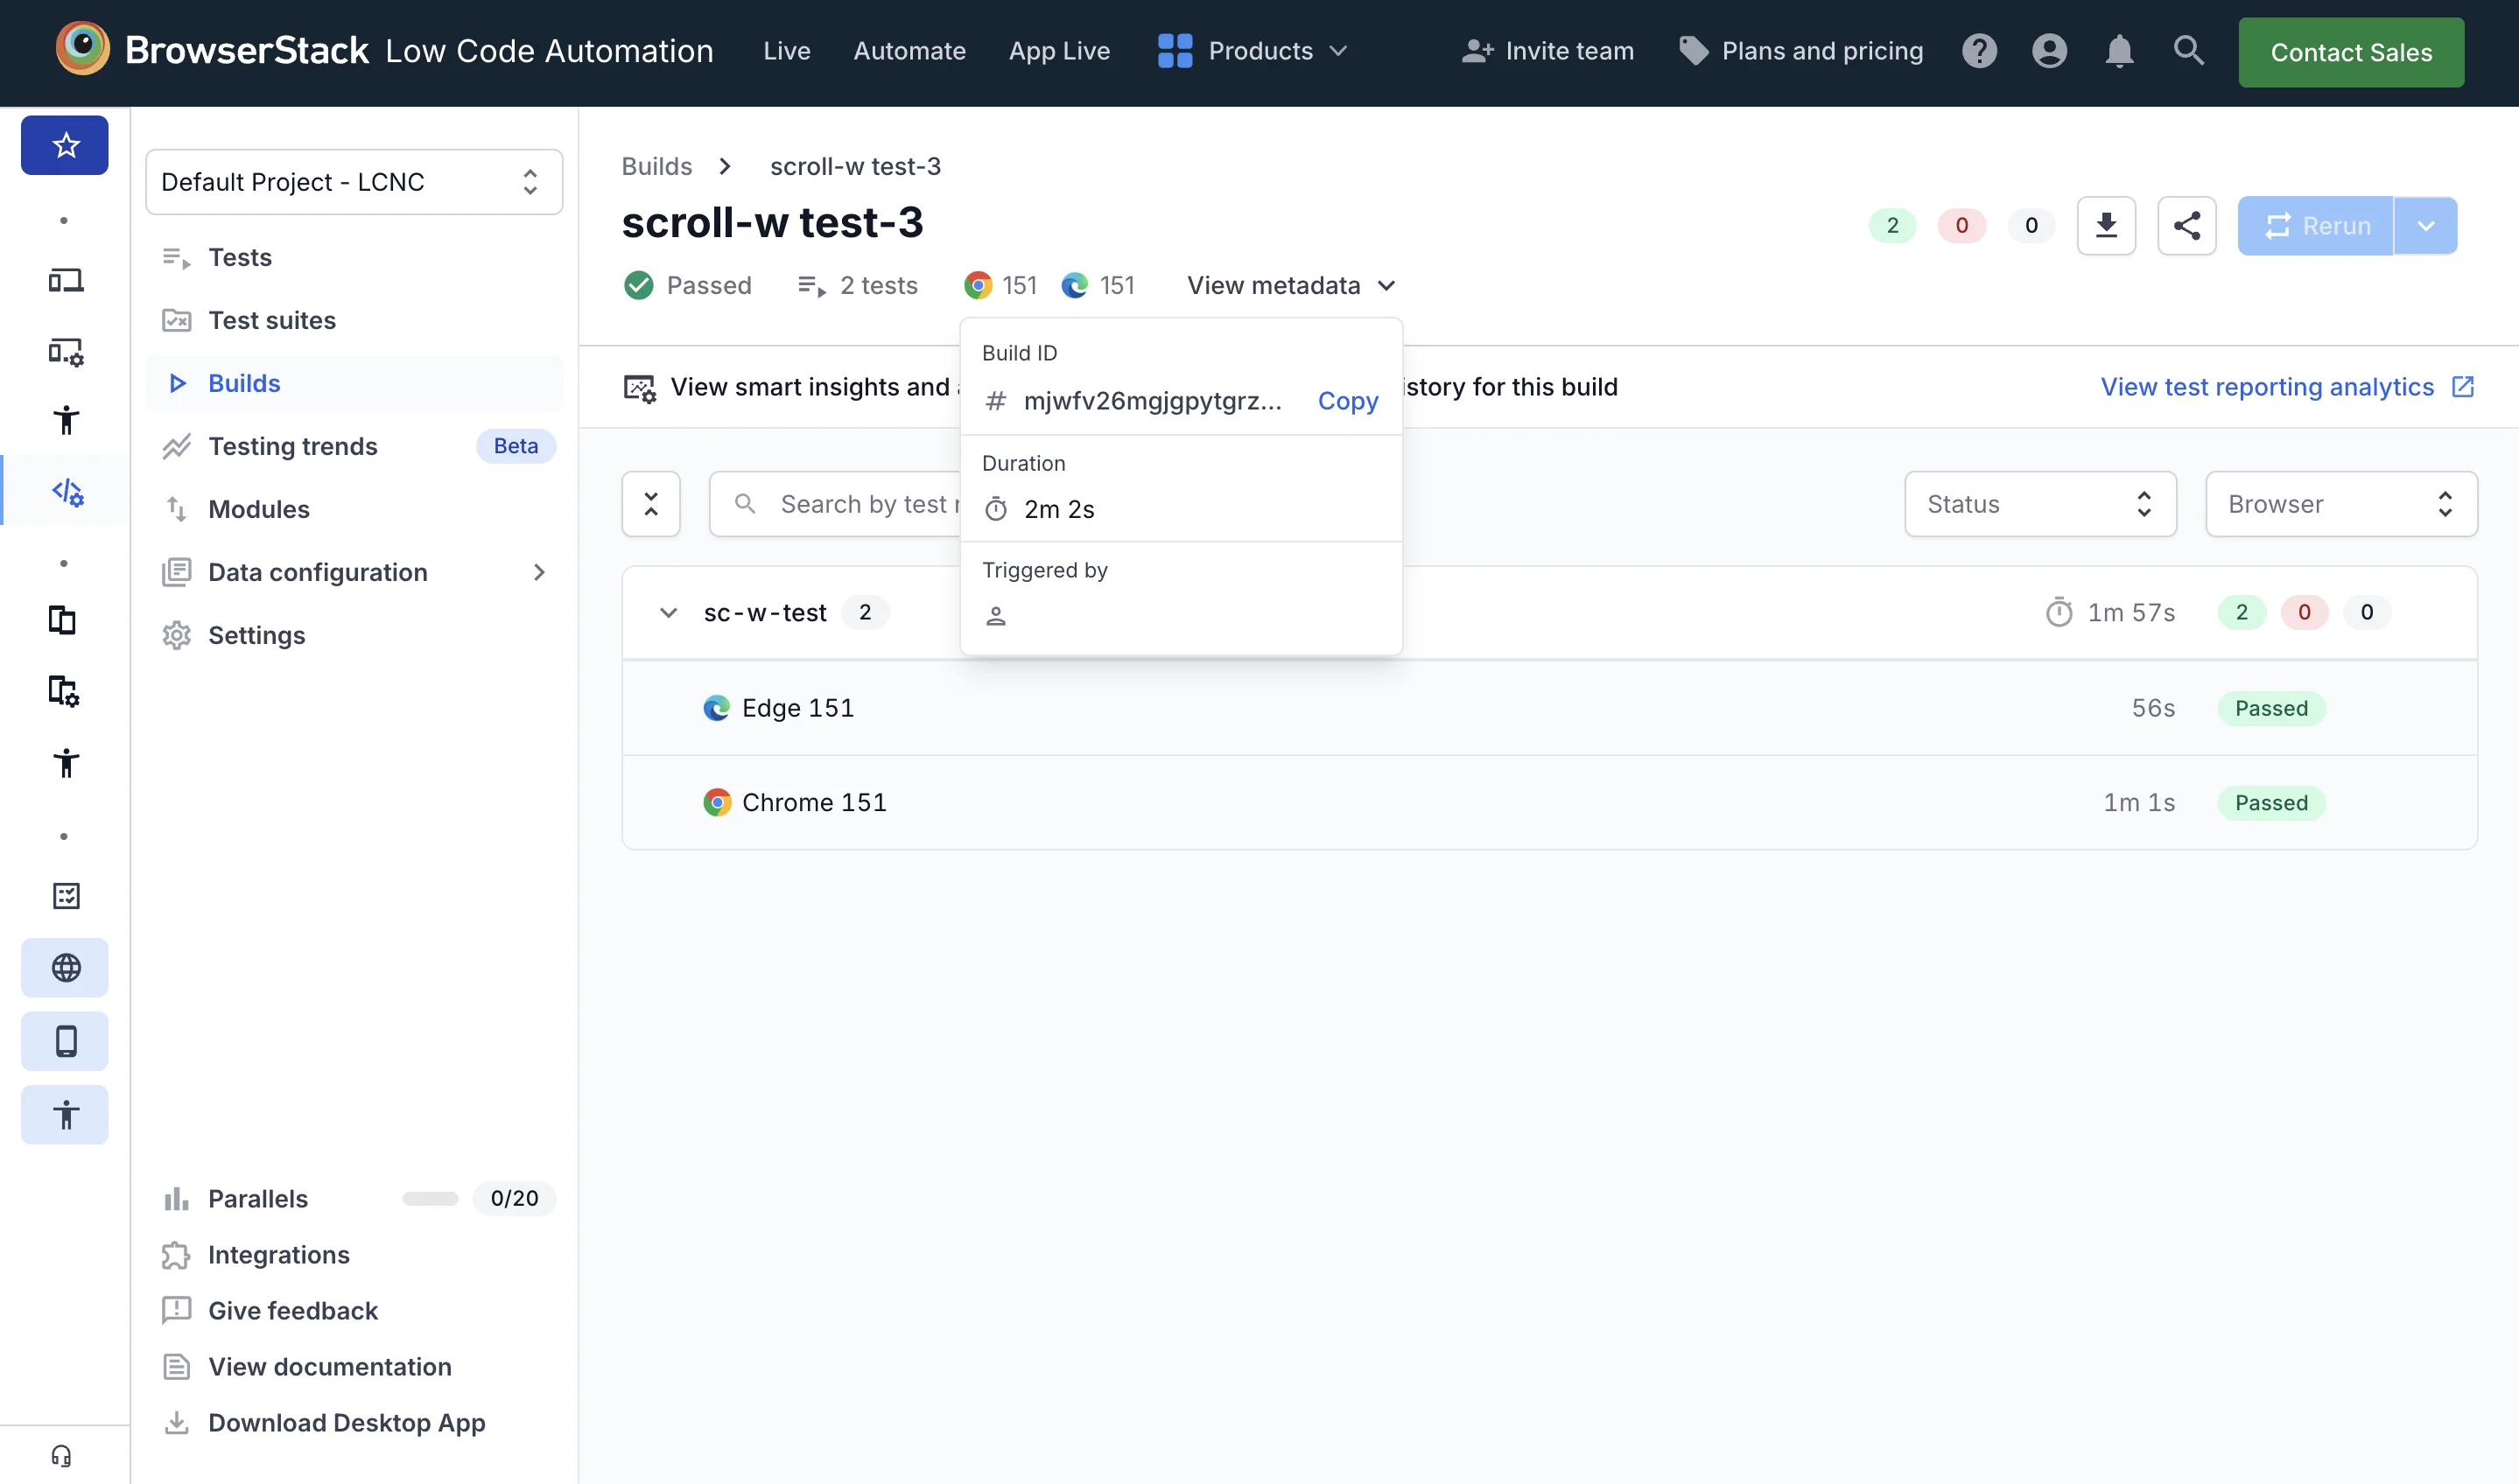
Task: Download the build report
Action: tap(2106, 225)
